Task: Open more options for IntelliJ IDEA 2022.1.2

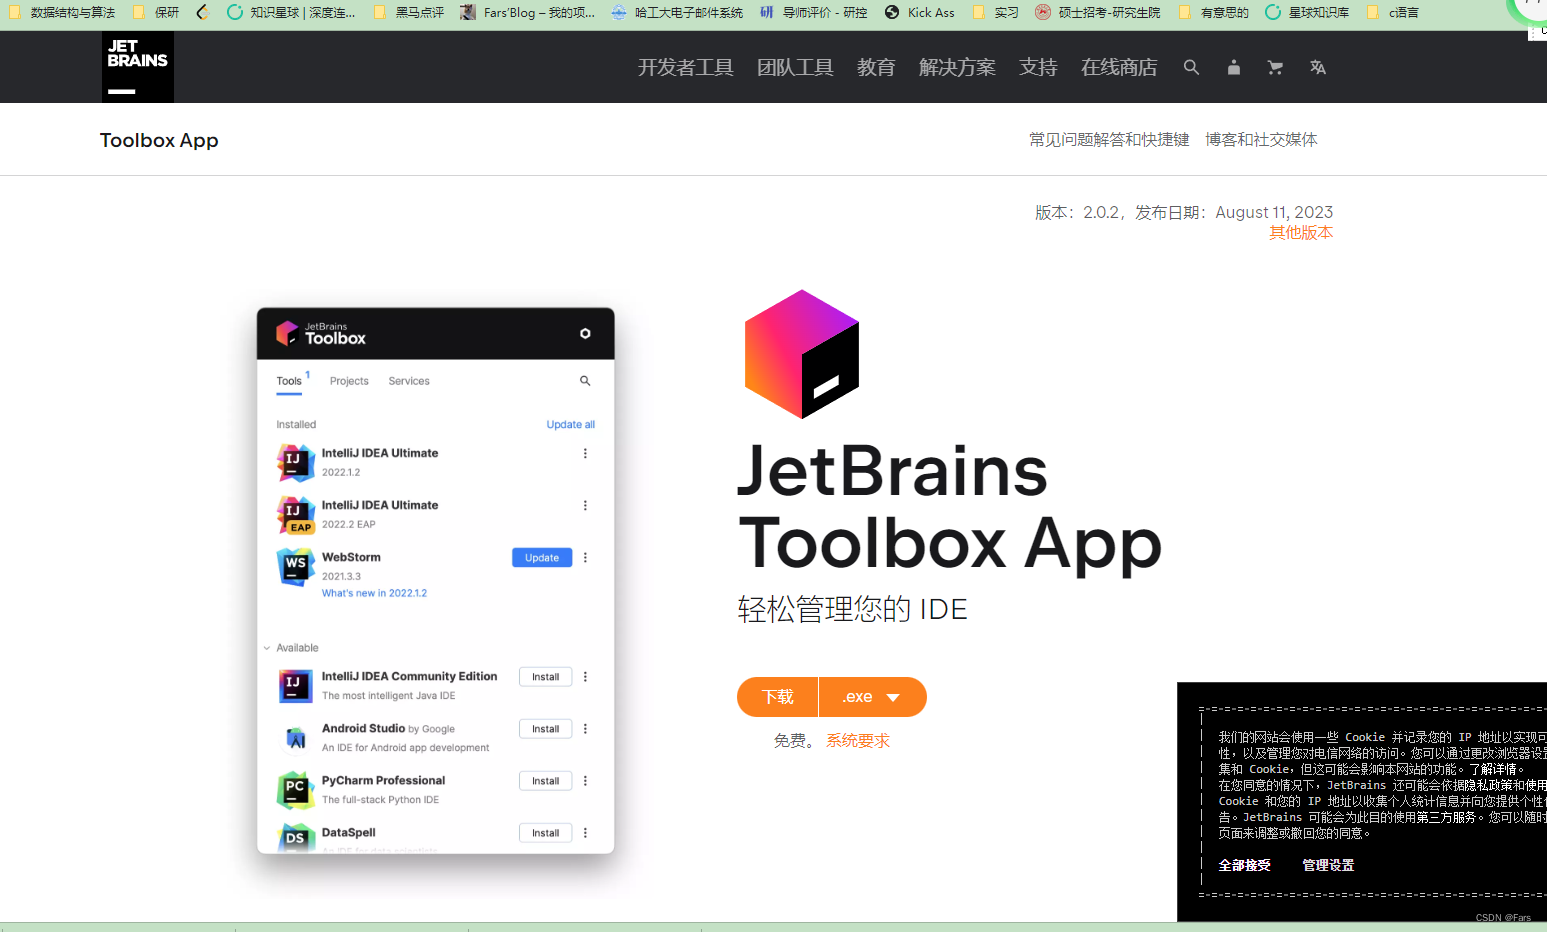Action: point(585,453)
